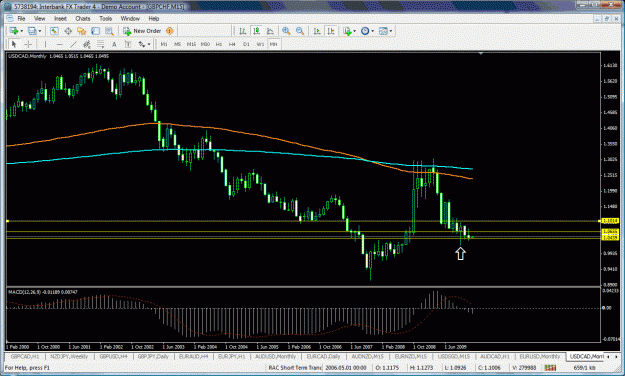Open the Navigator panel icon
The image size is (625, 376).
(82, 31)
